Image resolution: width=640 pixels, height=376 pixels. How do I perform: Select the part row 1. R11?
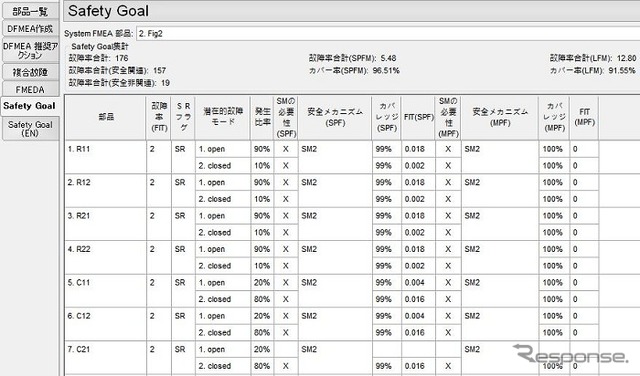[105, 157]
